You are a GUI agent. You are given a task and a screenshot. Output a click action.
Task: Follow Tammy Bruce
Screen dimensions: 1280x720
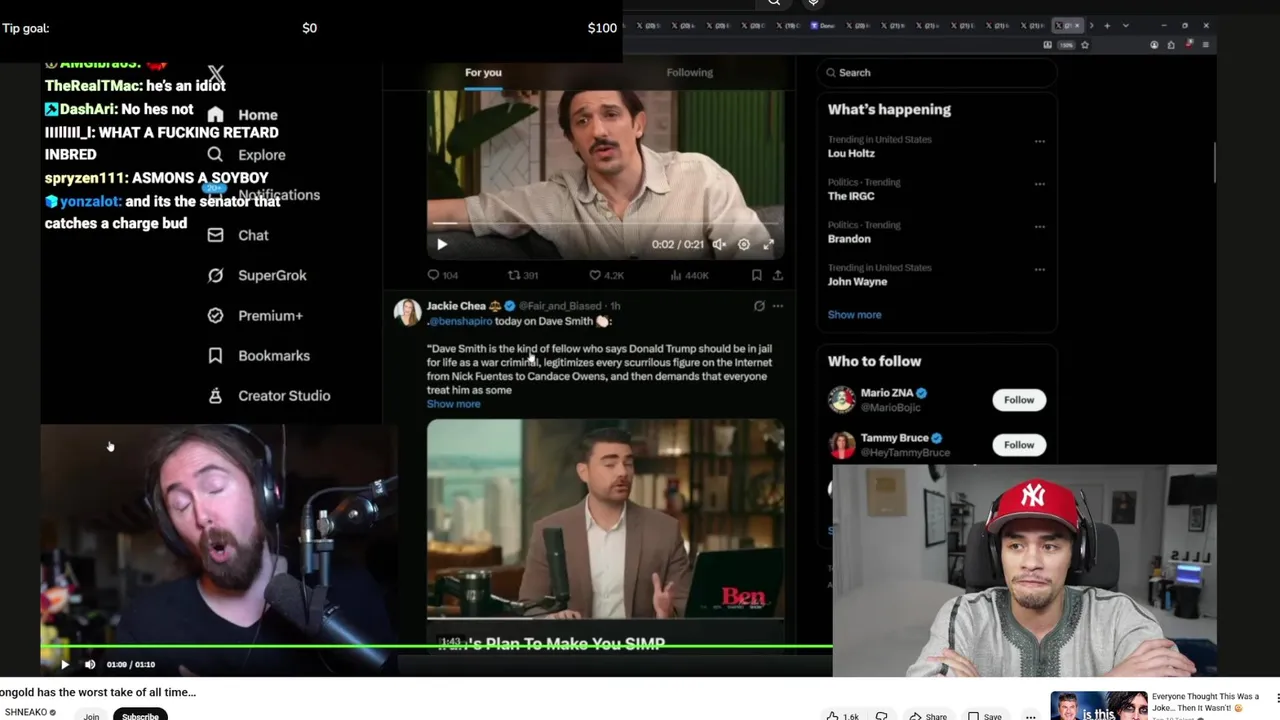[x=1019, y=444]
